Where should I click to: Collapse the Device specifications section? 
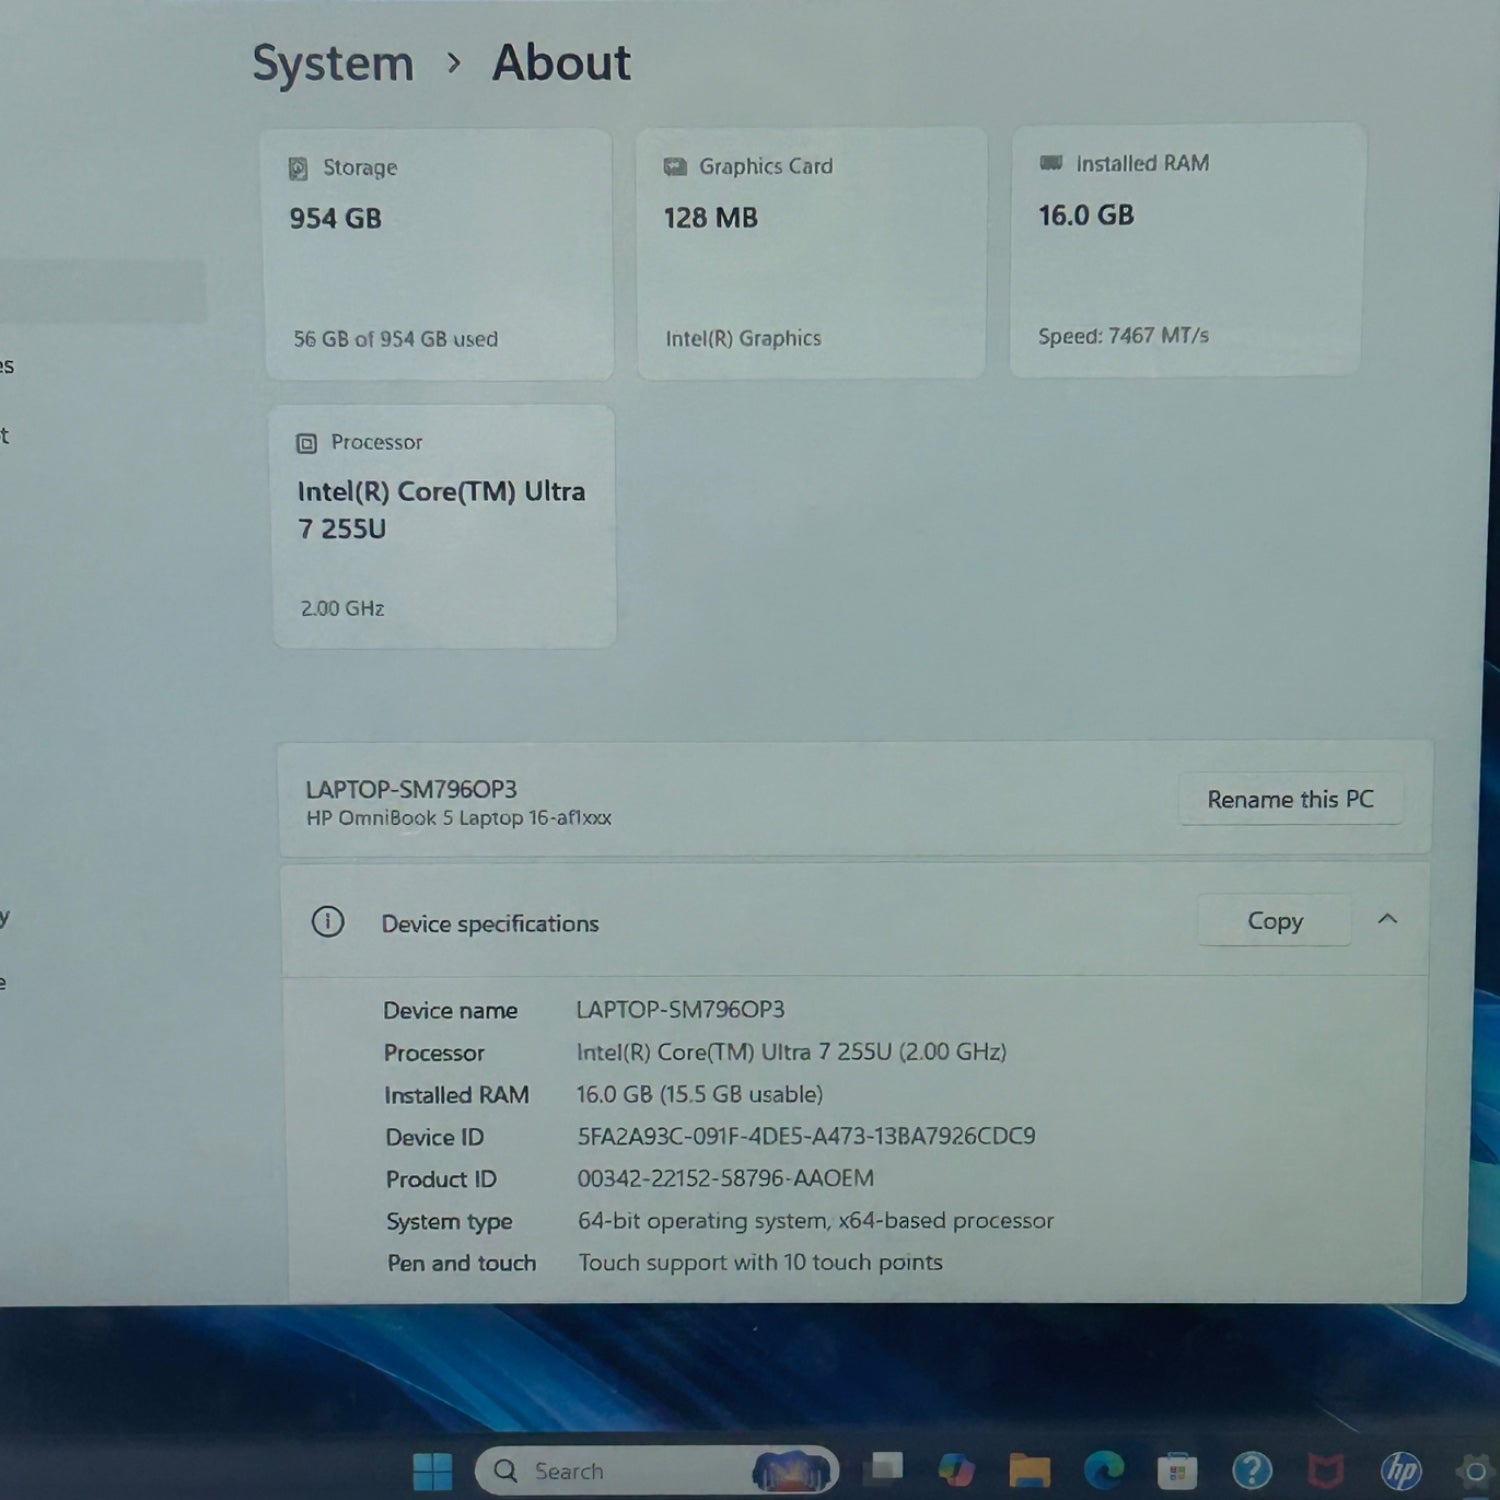click(1387, 919)
